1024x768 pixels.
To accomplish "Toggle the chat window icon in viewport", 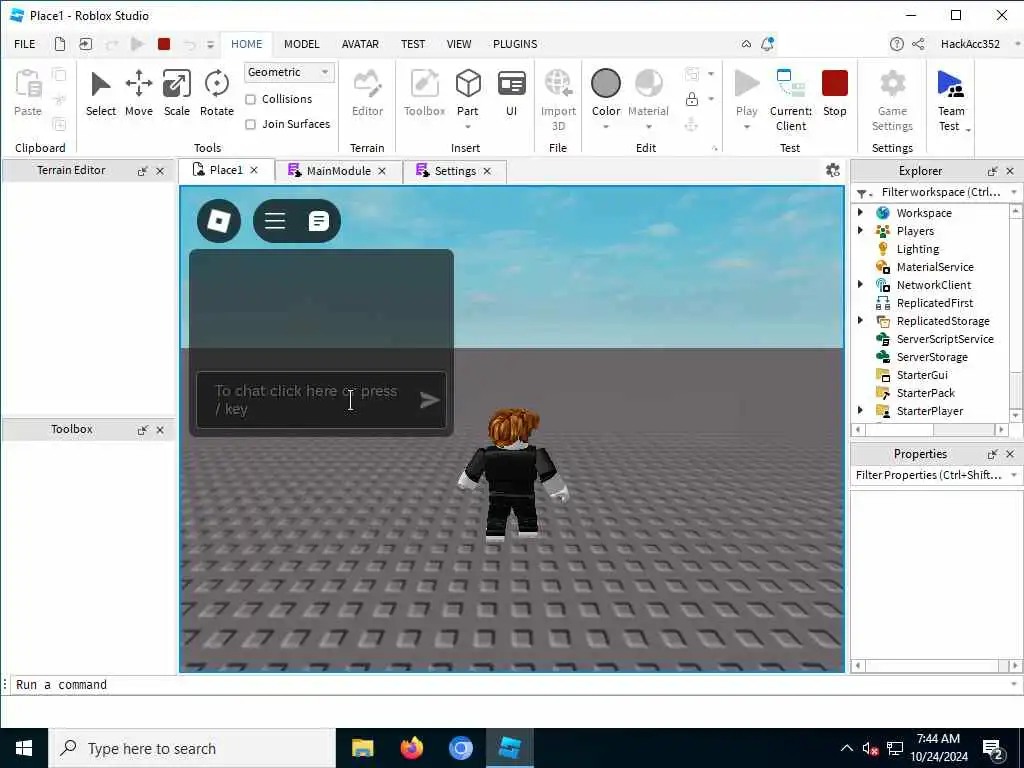I will pos(319,221).
